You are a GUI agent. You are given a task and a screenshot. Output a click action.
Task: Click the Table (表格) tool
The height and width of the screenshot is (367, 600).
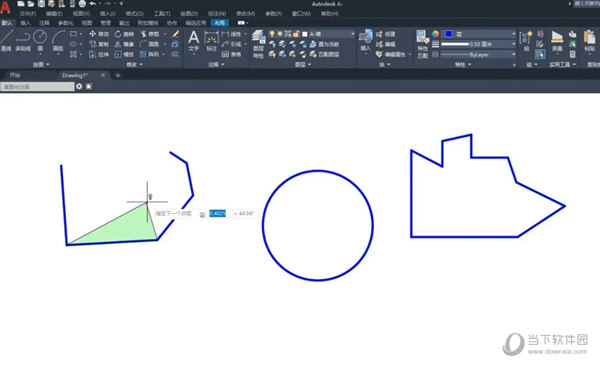point(232,55)
